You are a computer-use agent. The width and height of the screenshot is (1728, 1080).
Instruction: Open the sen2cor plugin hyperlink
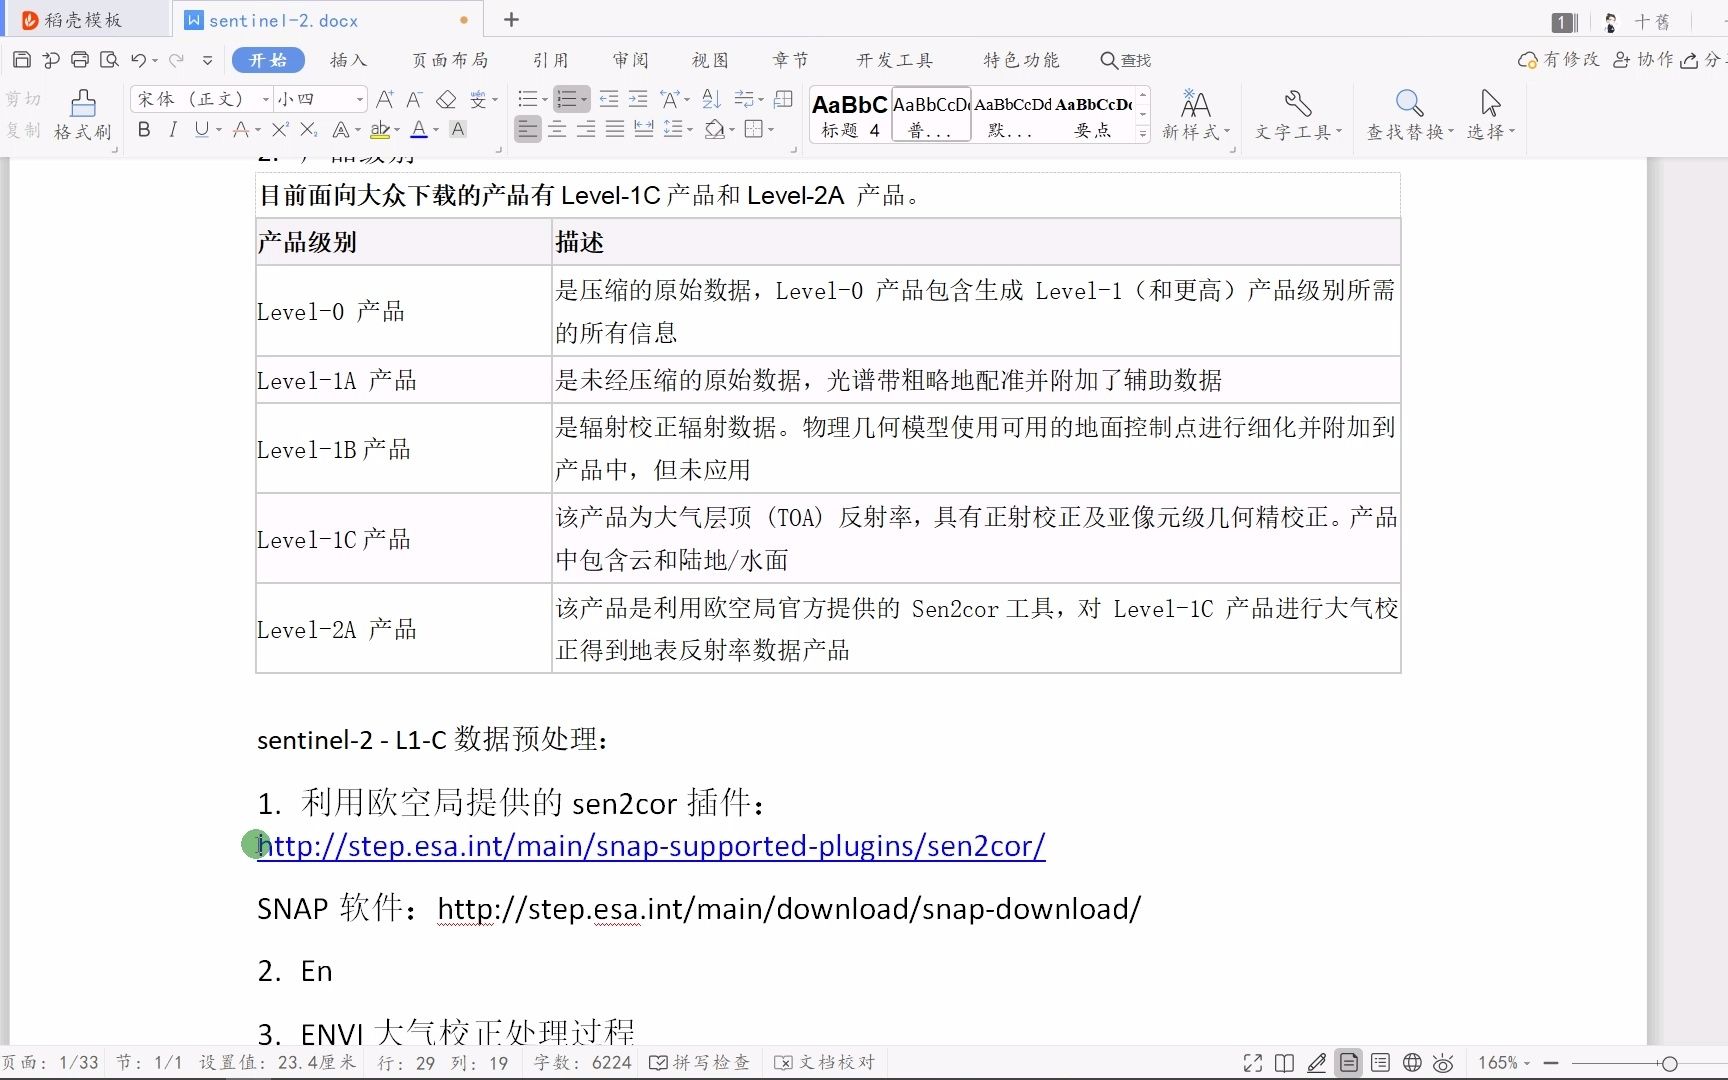[x=651, y=846]
